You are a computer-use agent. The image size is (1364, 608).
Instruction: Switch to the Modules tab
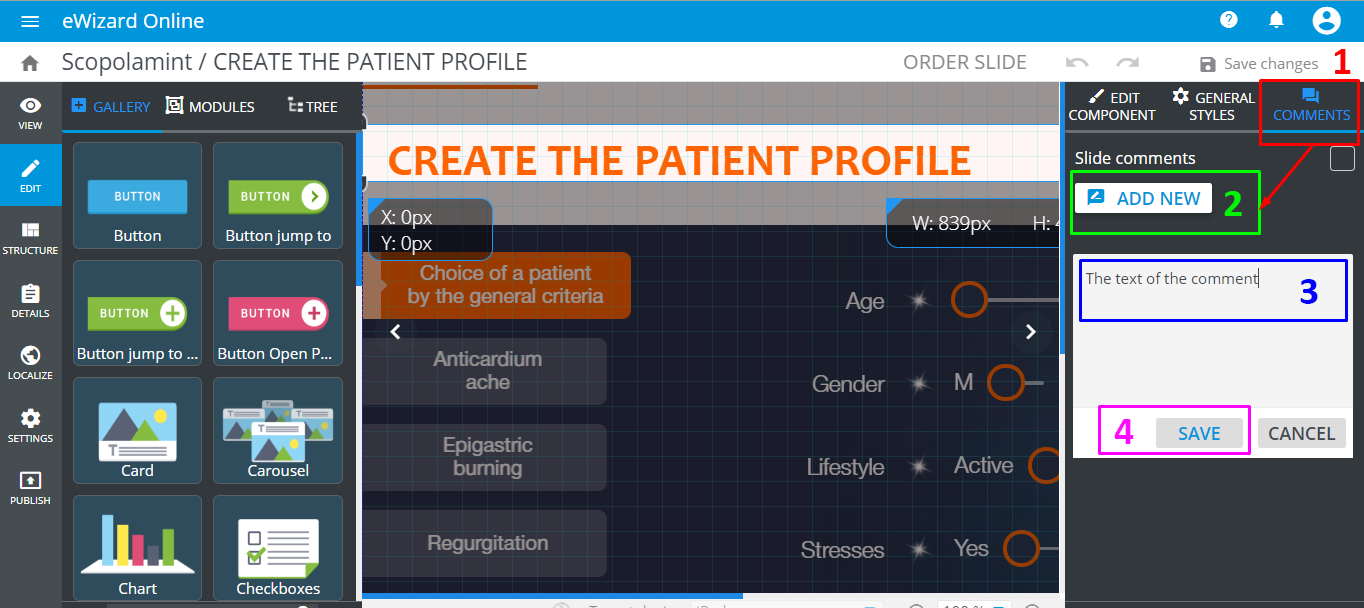click(210, 106)
